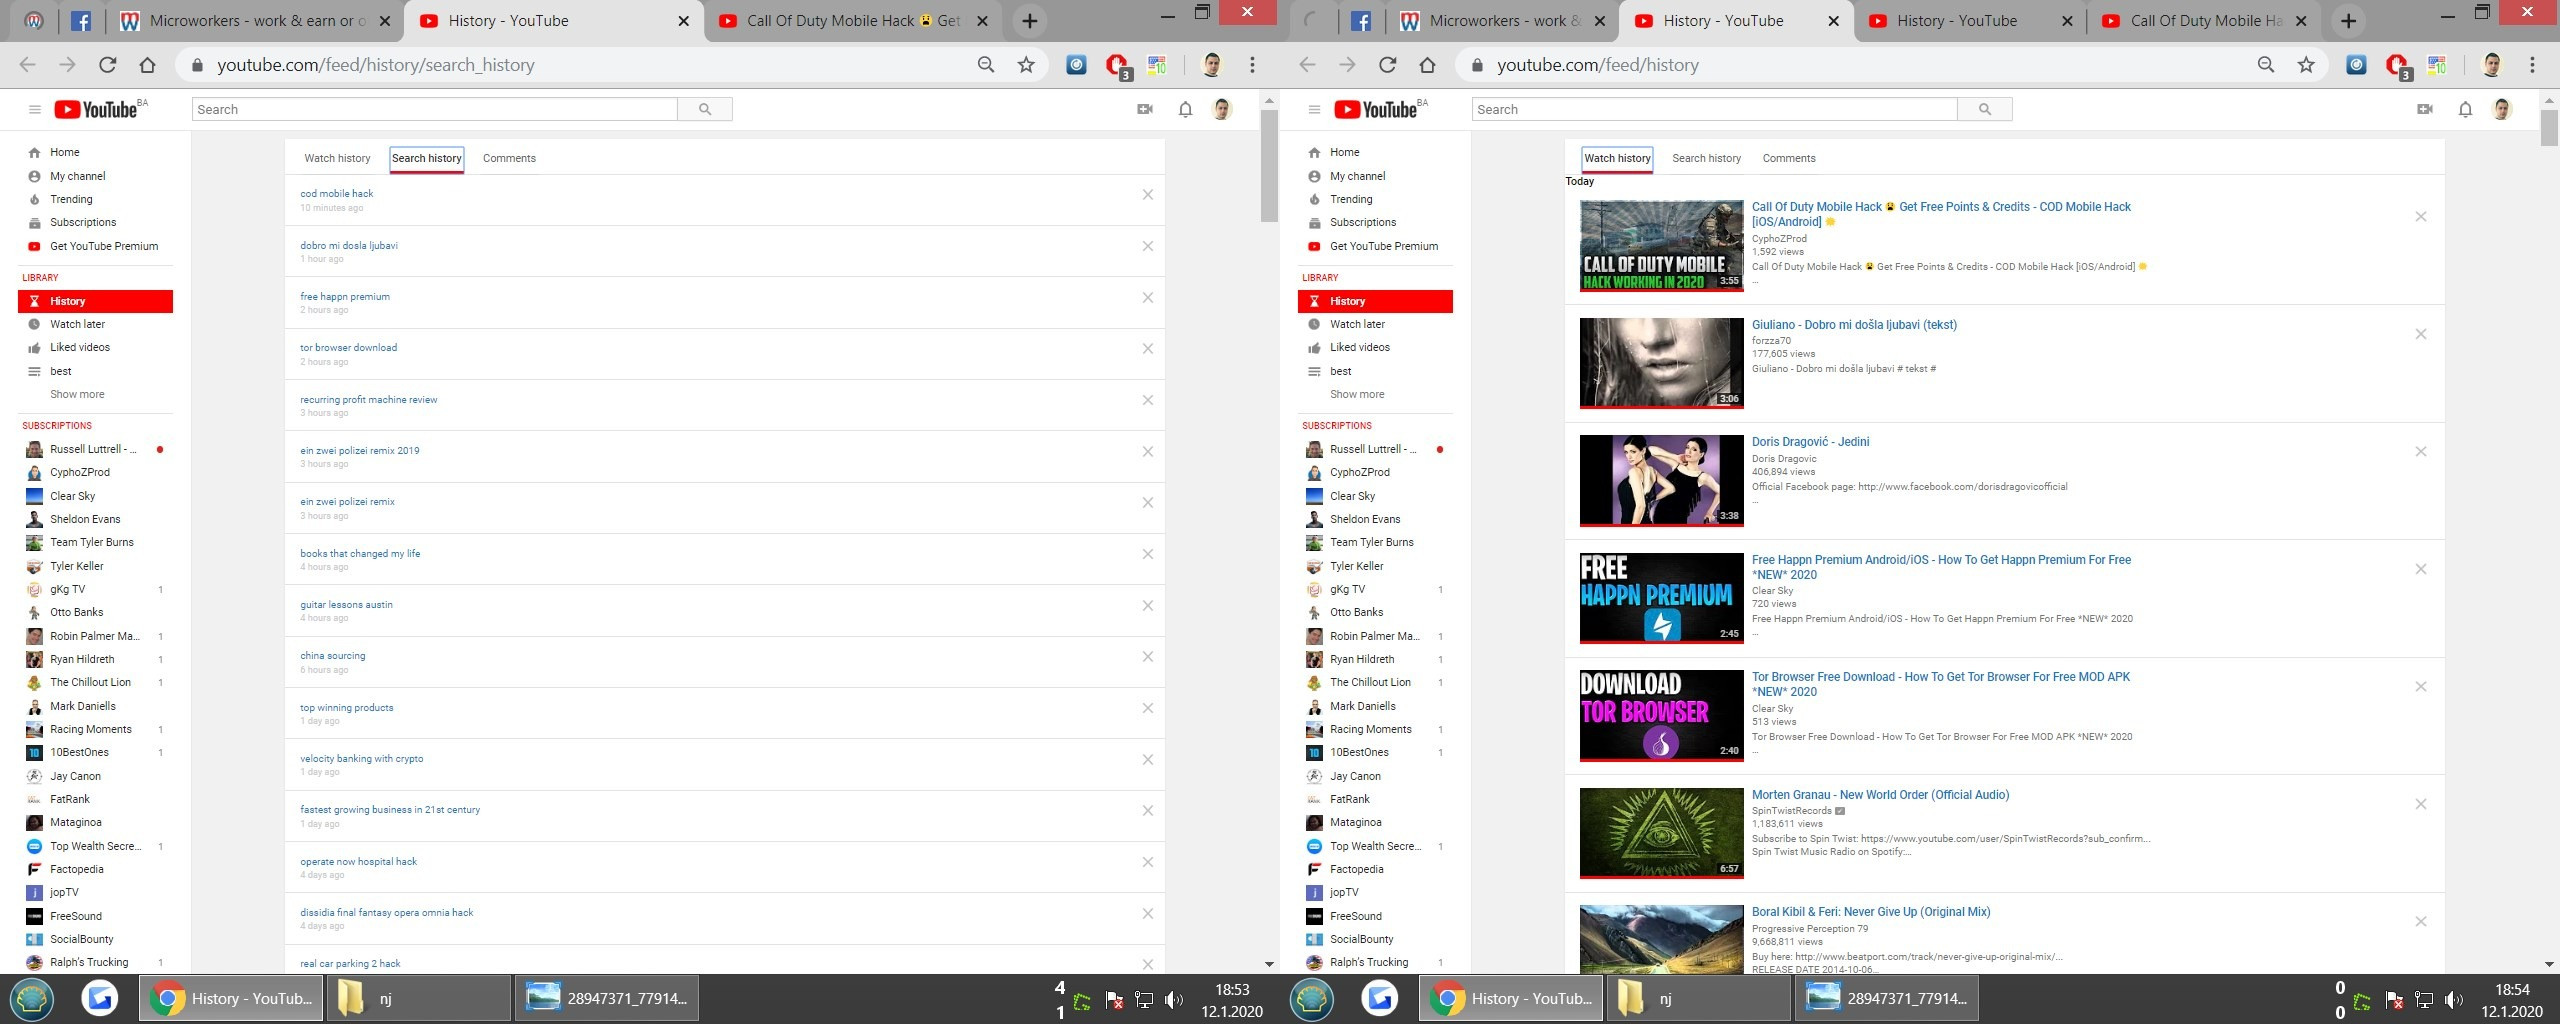Focus YouTube search field in right window

point(1714,109)
